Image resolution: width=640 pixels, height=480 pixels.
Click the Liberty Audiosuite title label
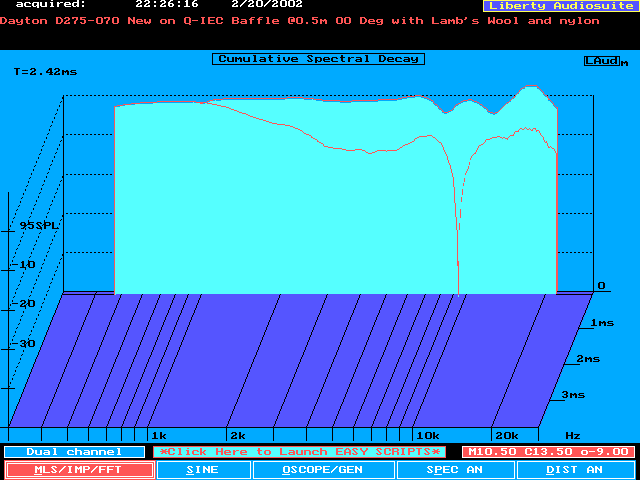(561, 6)
